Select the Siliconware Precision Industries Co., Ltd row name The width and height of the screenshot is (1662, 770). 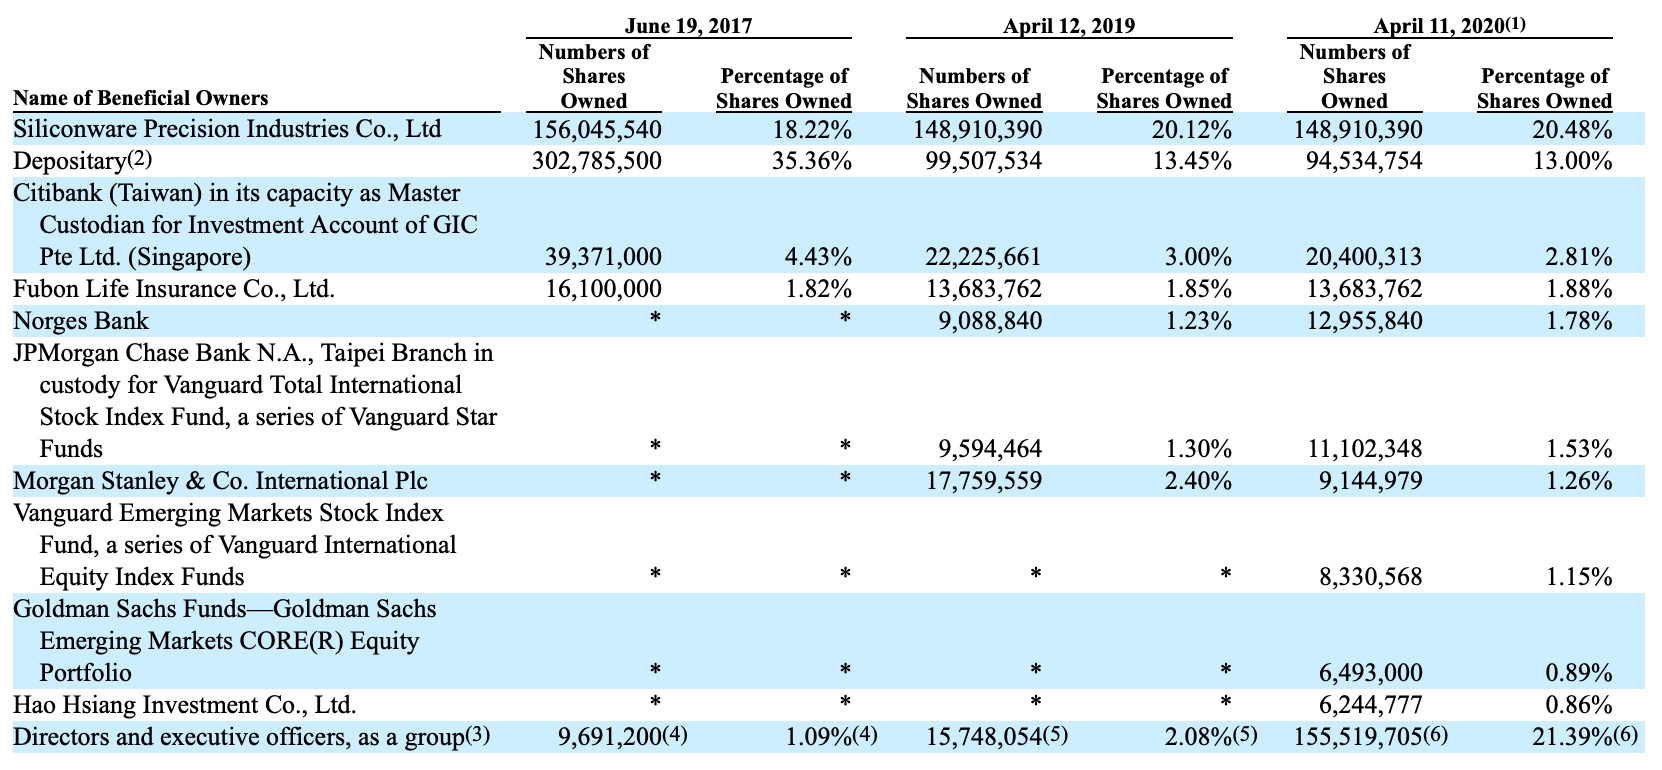(x=227, y=129)
